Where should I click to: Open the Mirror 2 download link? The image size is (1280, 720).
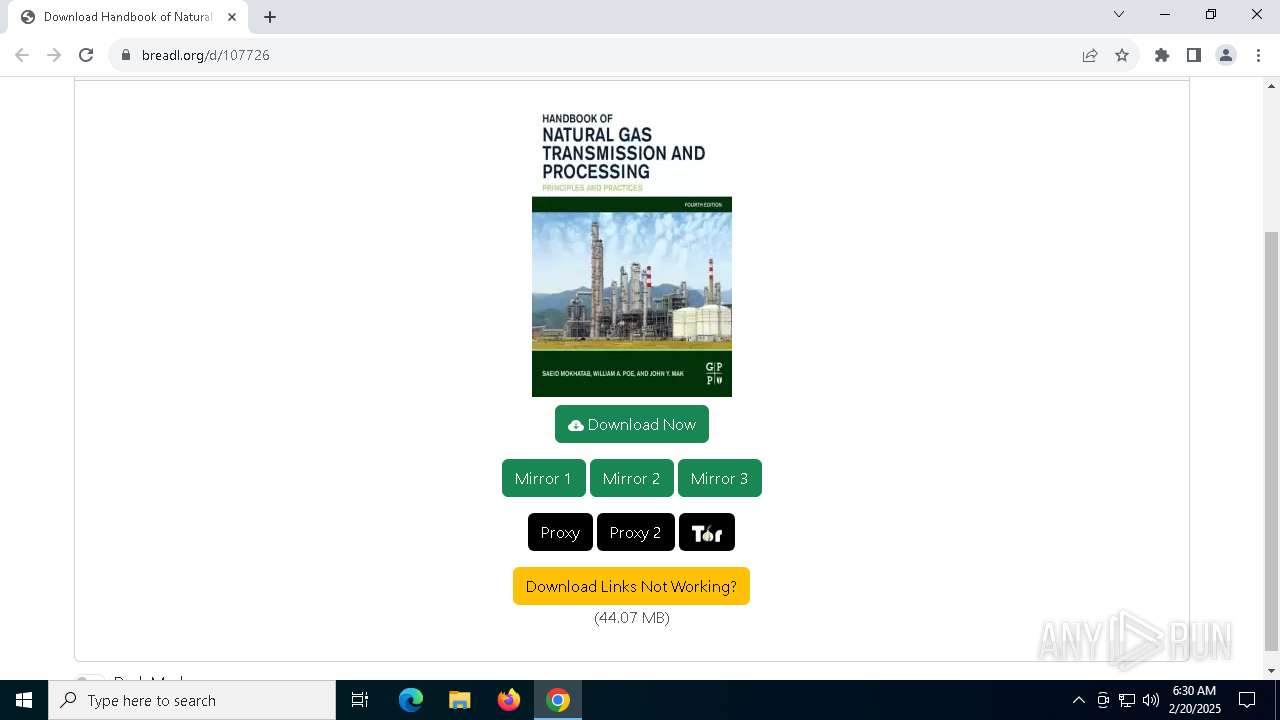[x=631, y=478]
